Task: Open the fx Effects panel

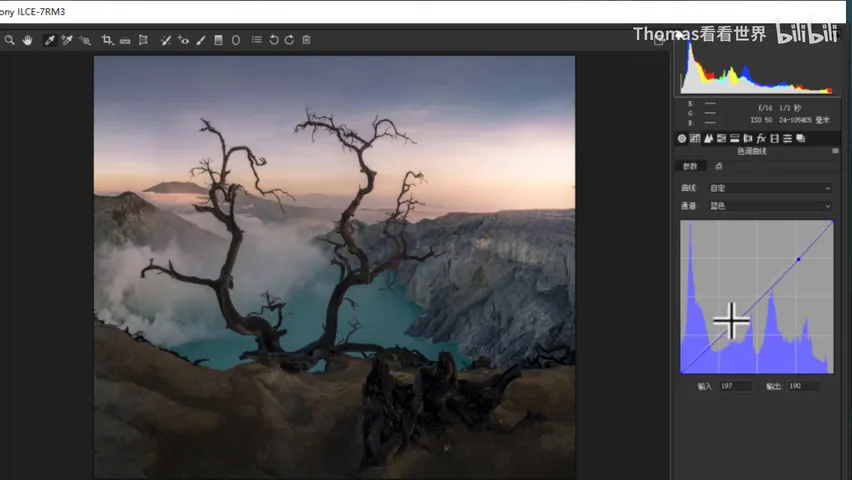Action: [761, 139]
